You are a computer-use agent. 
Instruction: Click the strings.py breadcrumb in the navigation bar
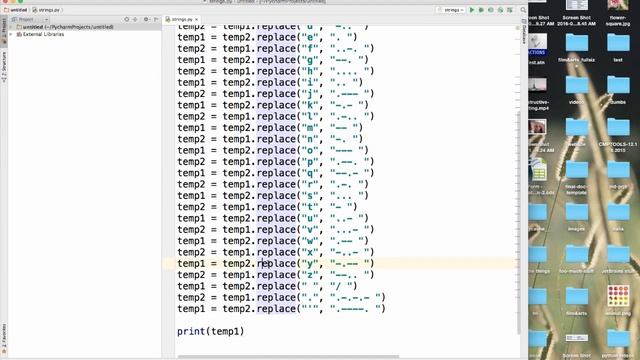click(x=46, y=10)
